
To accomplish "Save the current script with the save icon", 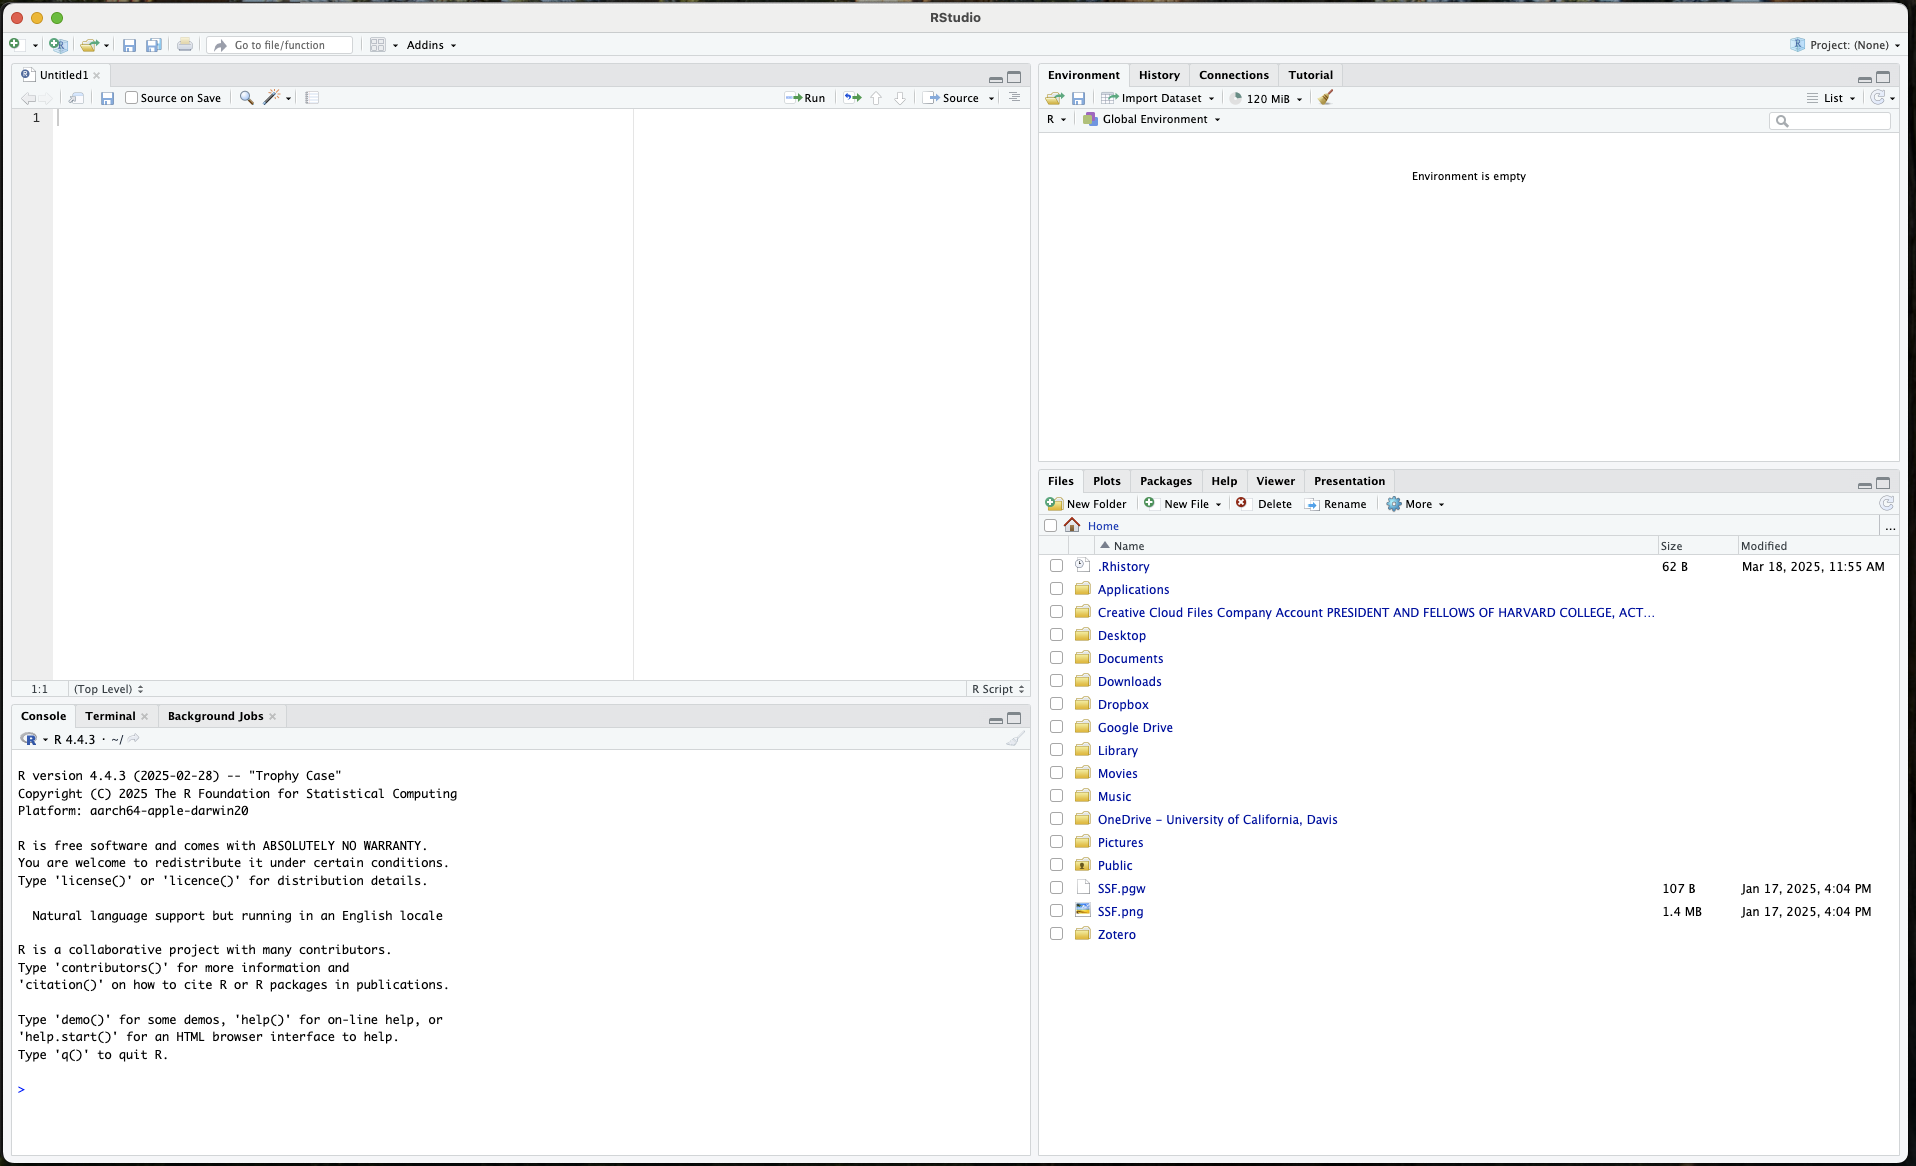I will coord(107,98).
